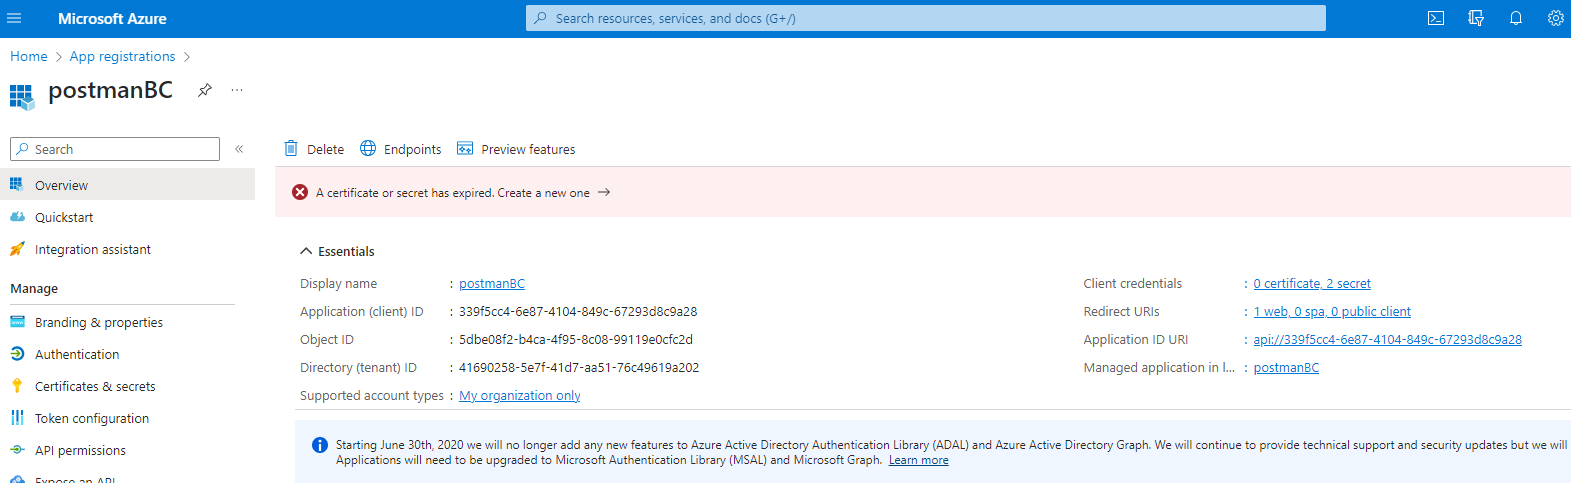Click the Manage section heading

click(x=34, y=289)
